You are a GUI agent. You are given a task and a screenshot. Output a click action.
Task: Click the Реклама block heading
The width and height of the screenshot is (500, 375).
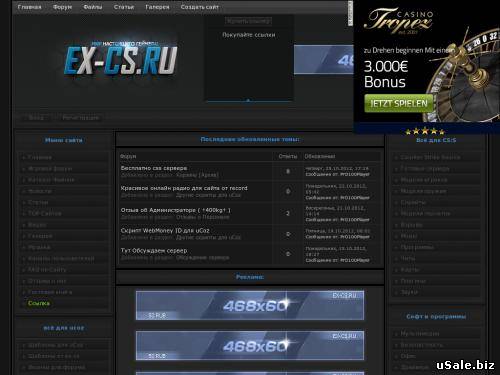click(250, 277)
